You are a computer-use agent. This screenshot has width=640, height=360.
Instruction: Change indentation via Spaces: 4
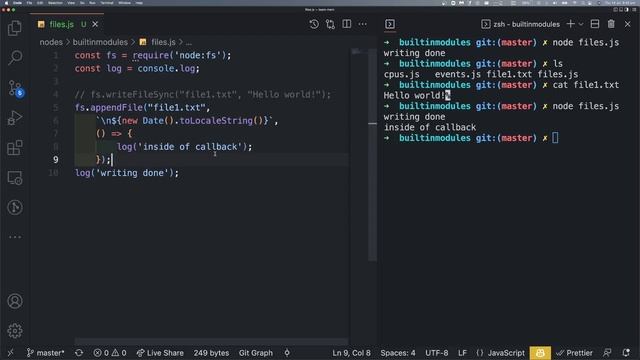pos(398,353)
